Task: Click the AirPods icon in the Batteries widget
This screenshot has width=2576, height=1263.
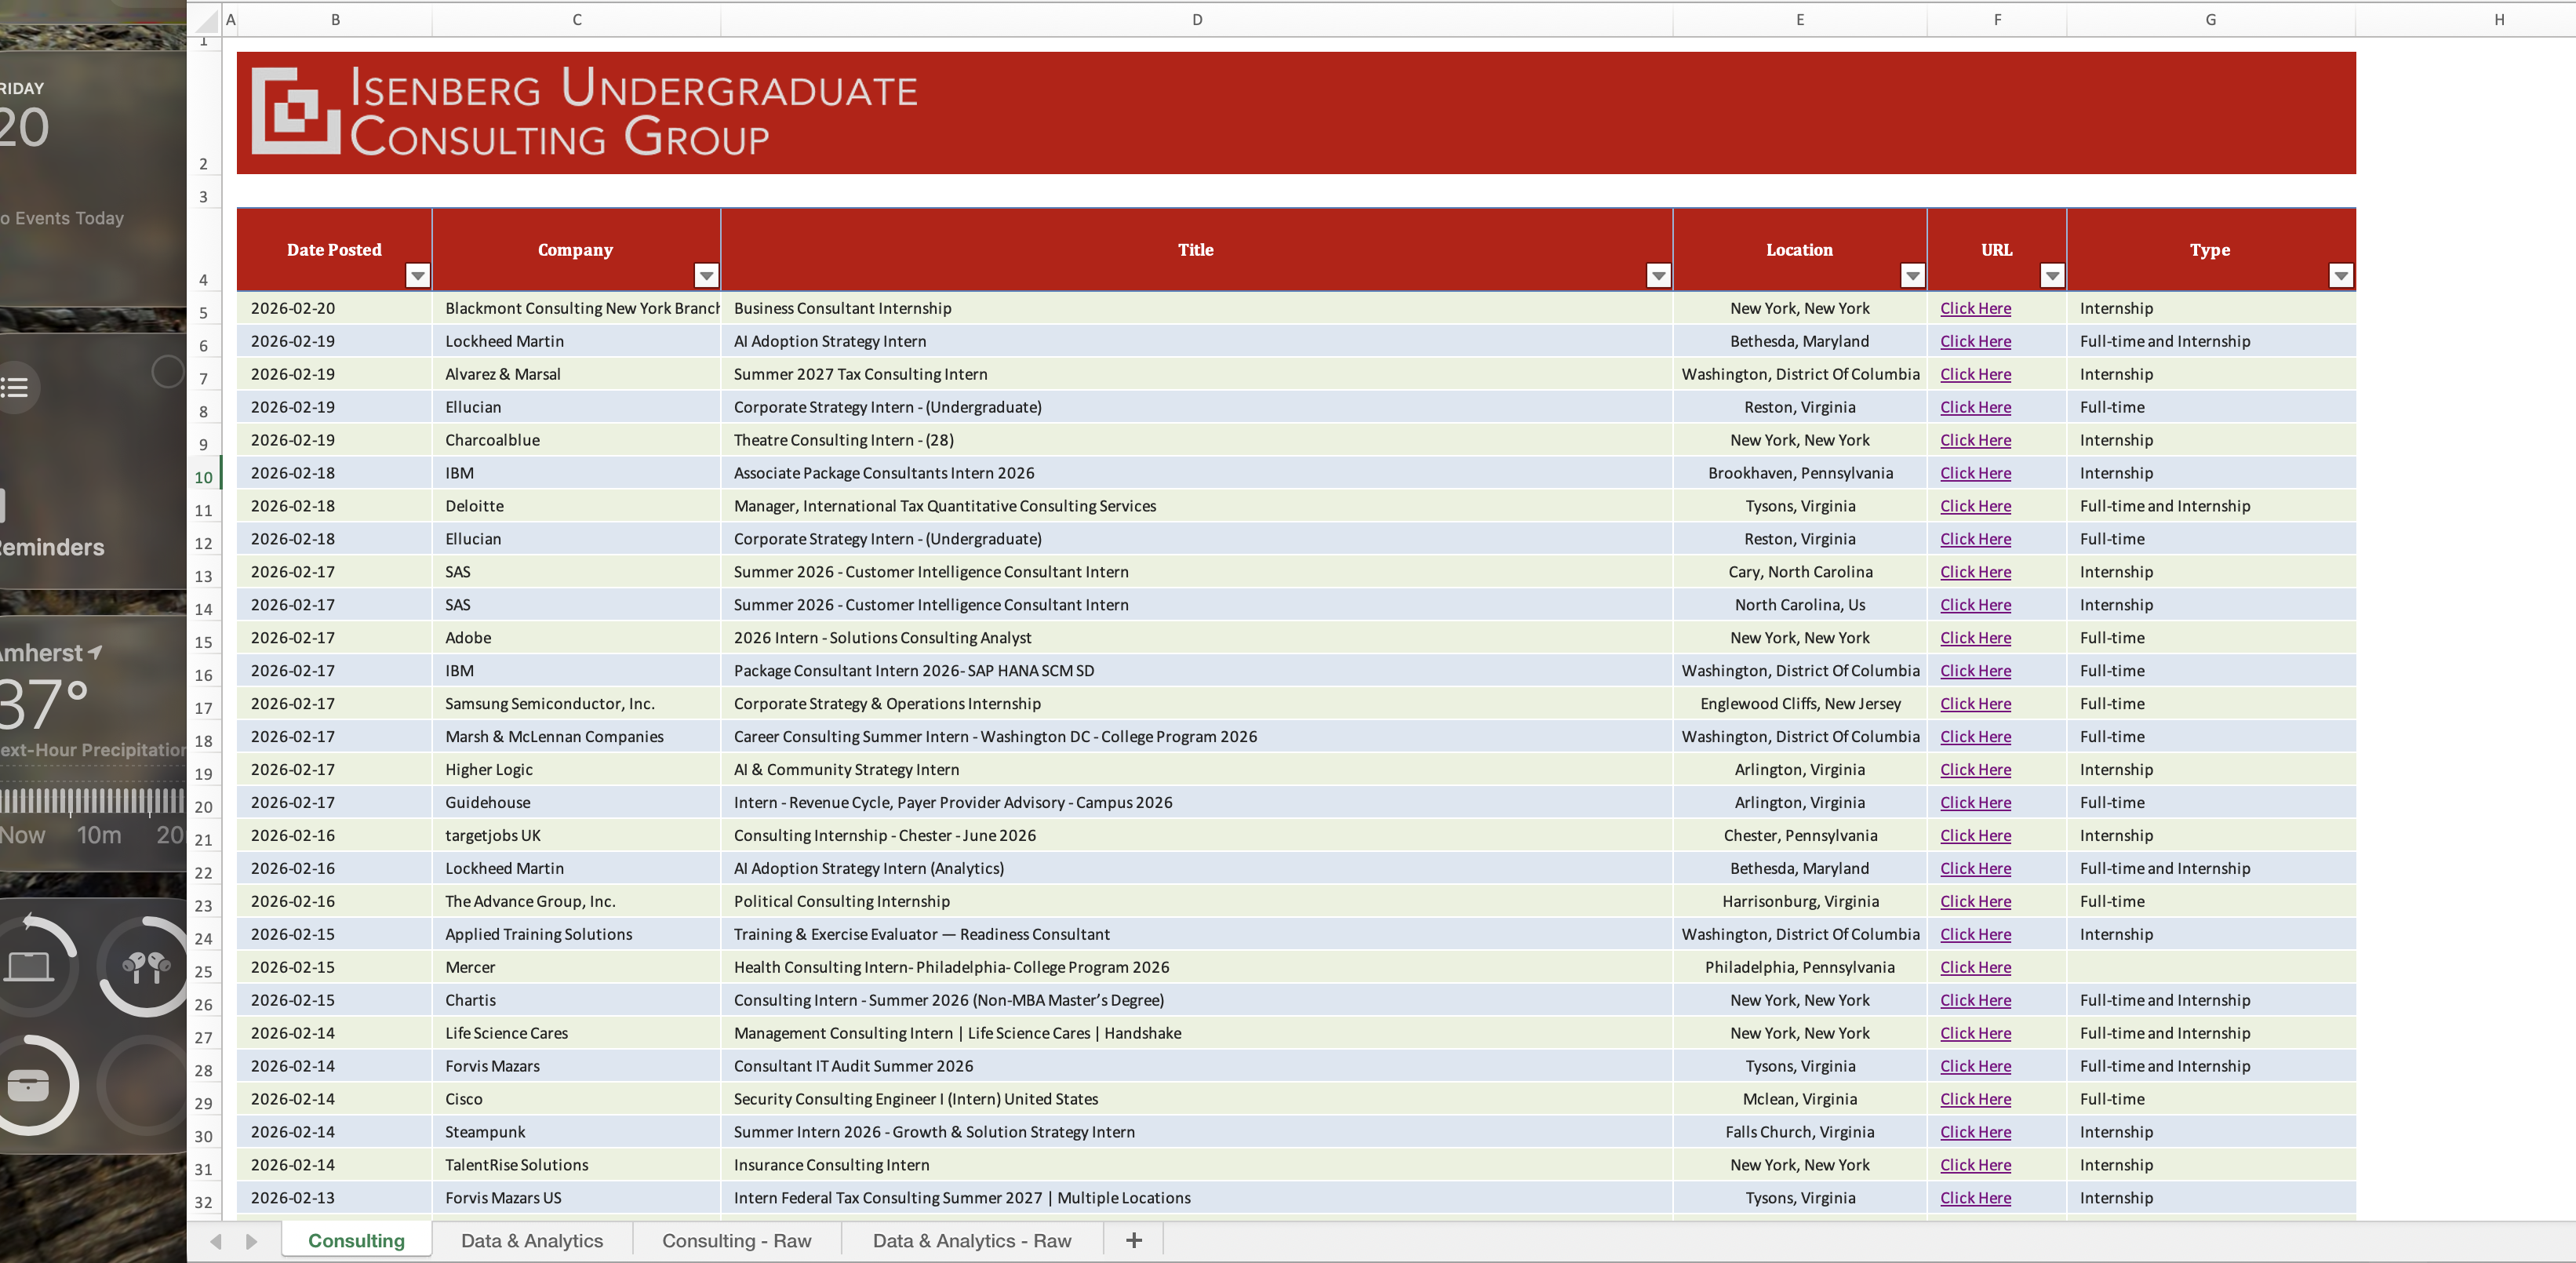Action: click(143, 964)
